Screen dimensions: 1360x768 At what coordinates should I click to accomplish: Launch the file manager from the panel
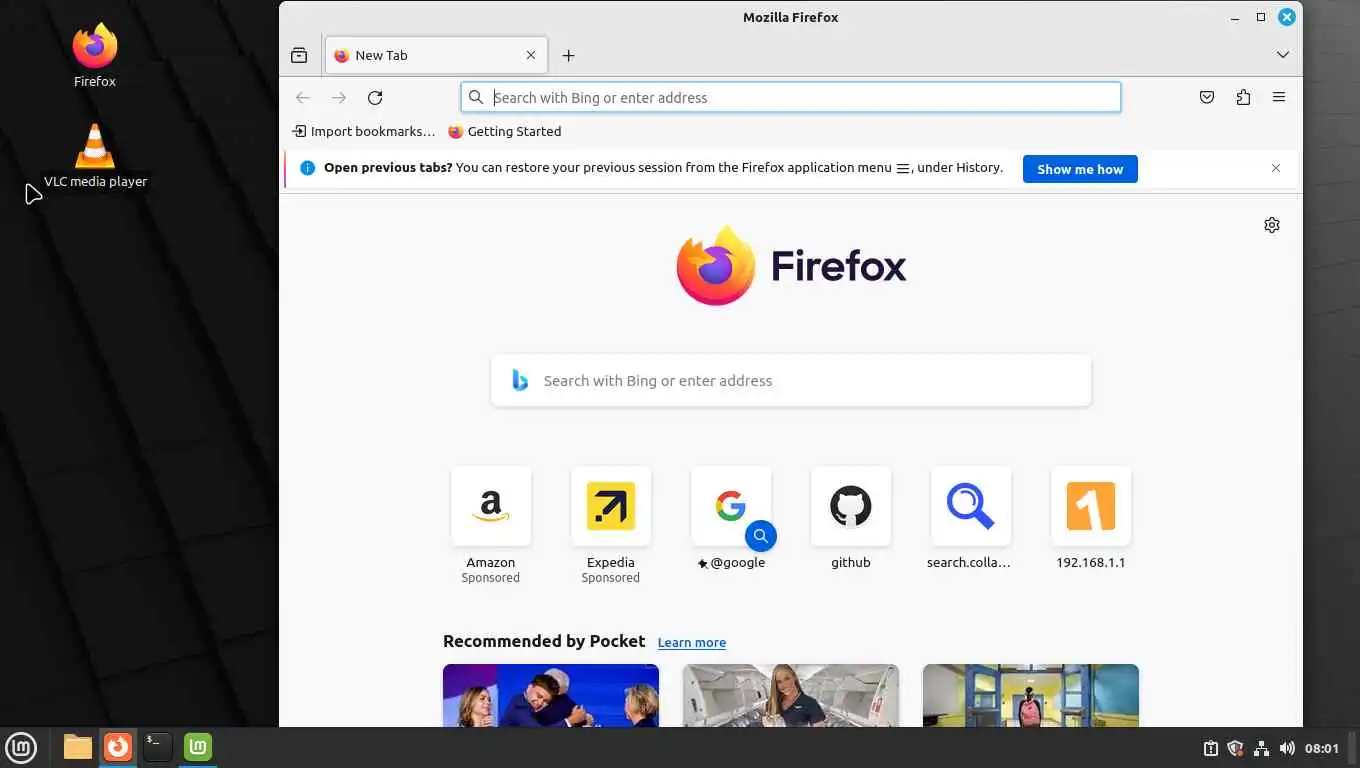78,747
